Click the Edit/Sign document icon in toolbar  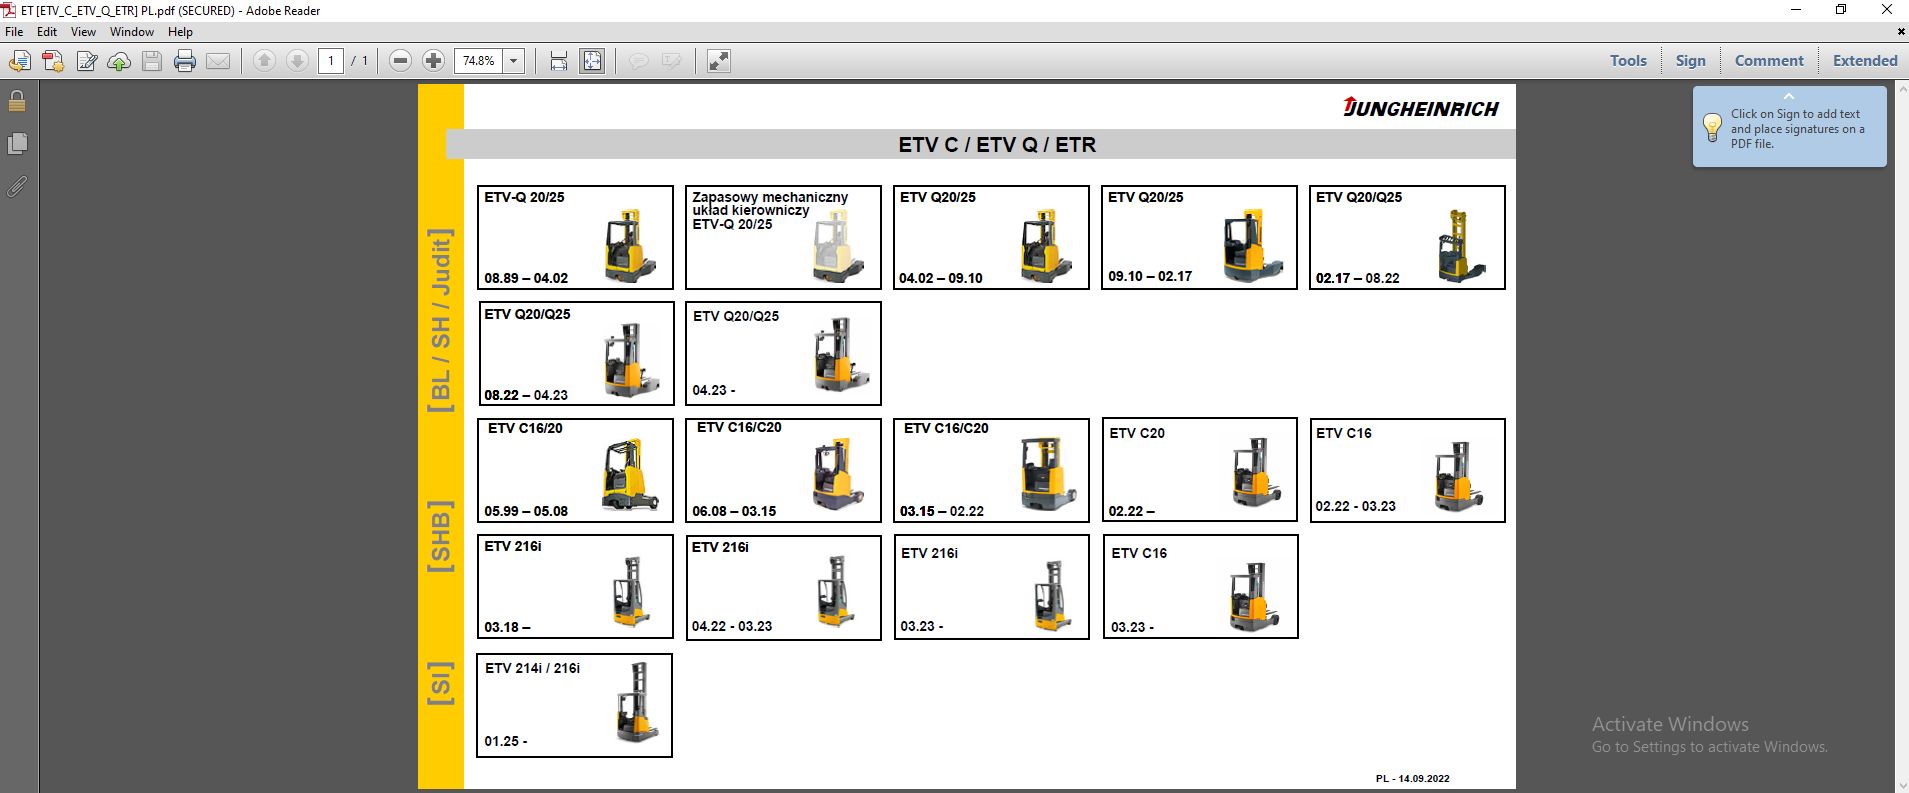[x=87, y=61]
